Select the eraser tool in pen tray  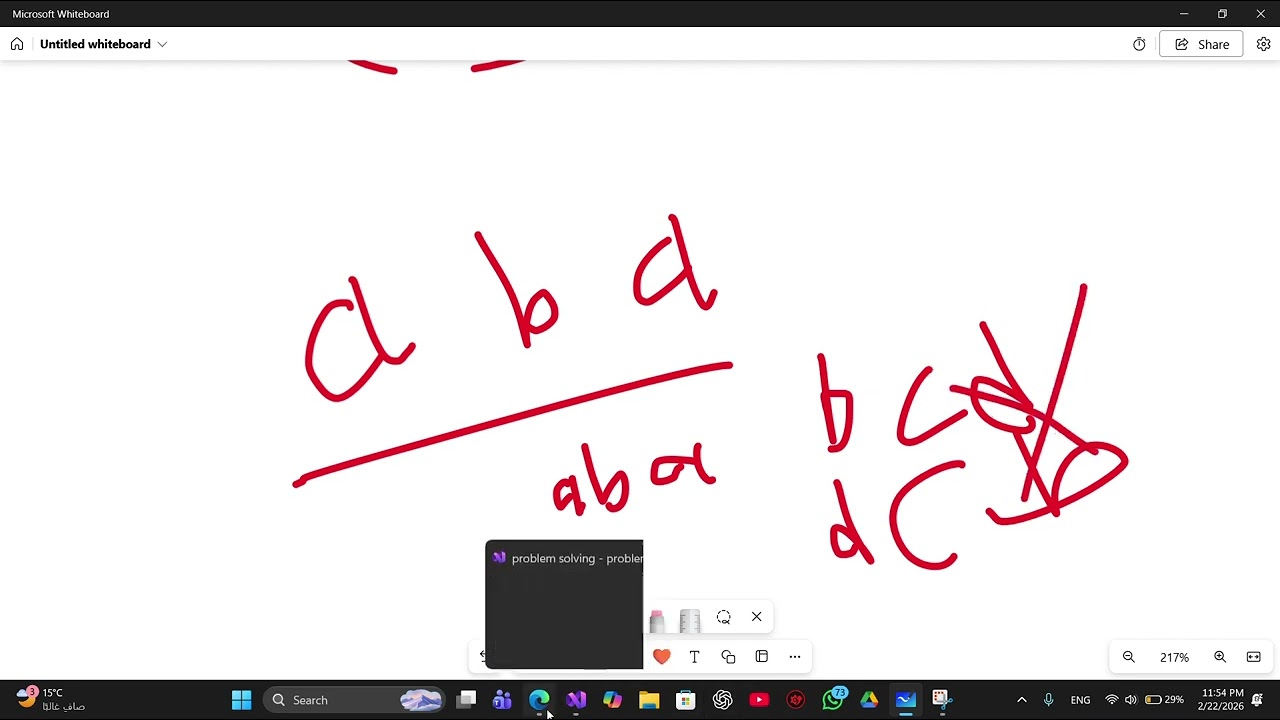[656, 620]
